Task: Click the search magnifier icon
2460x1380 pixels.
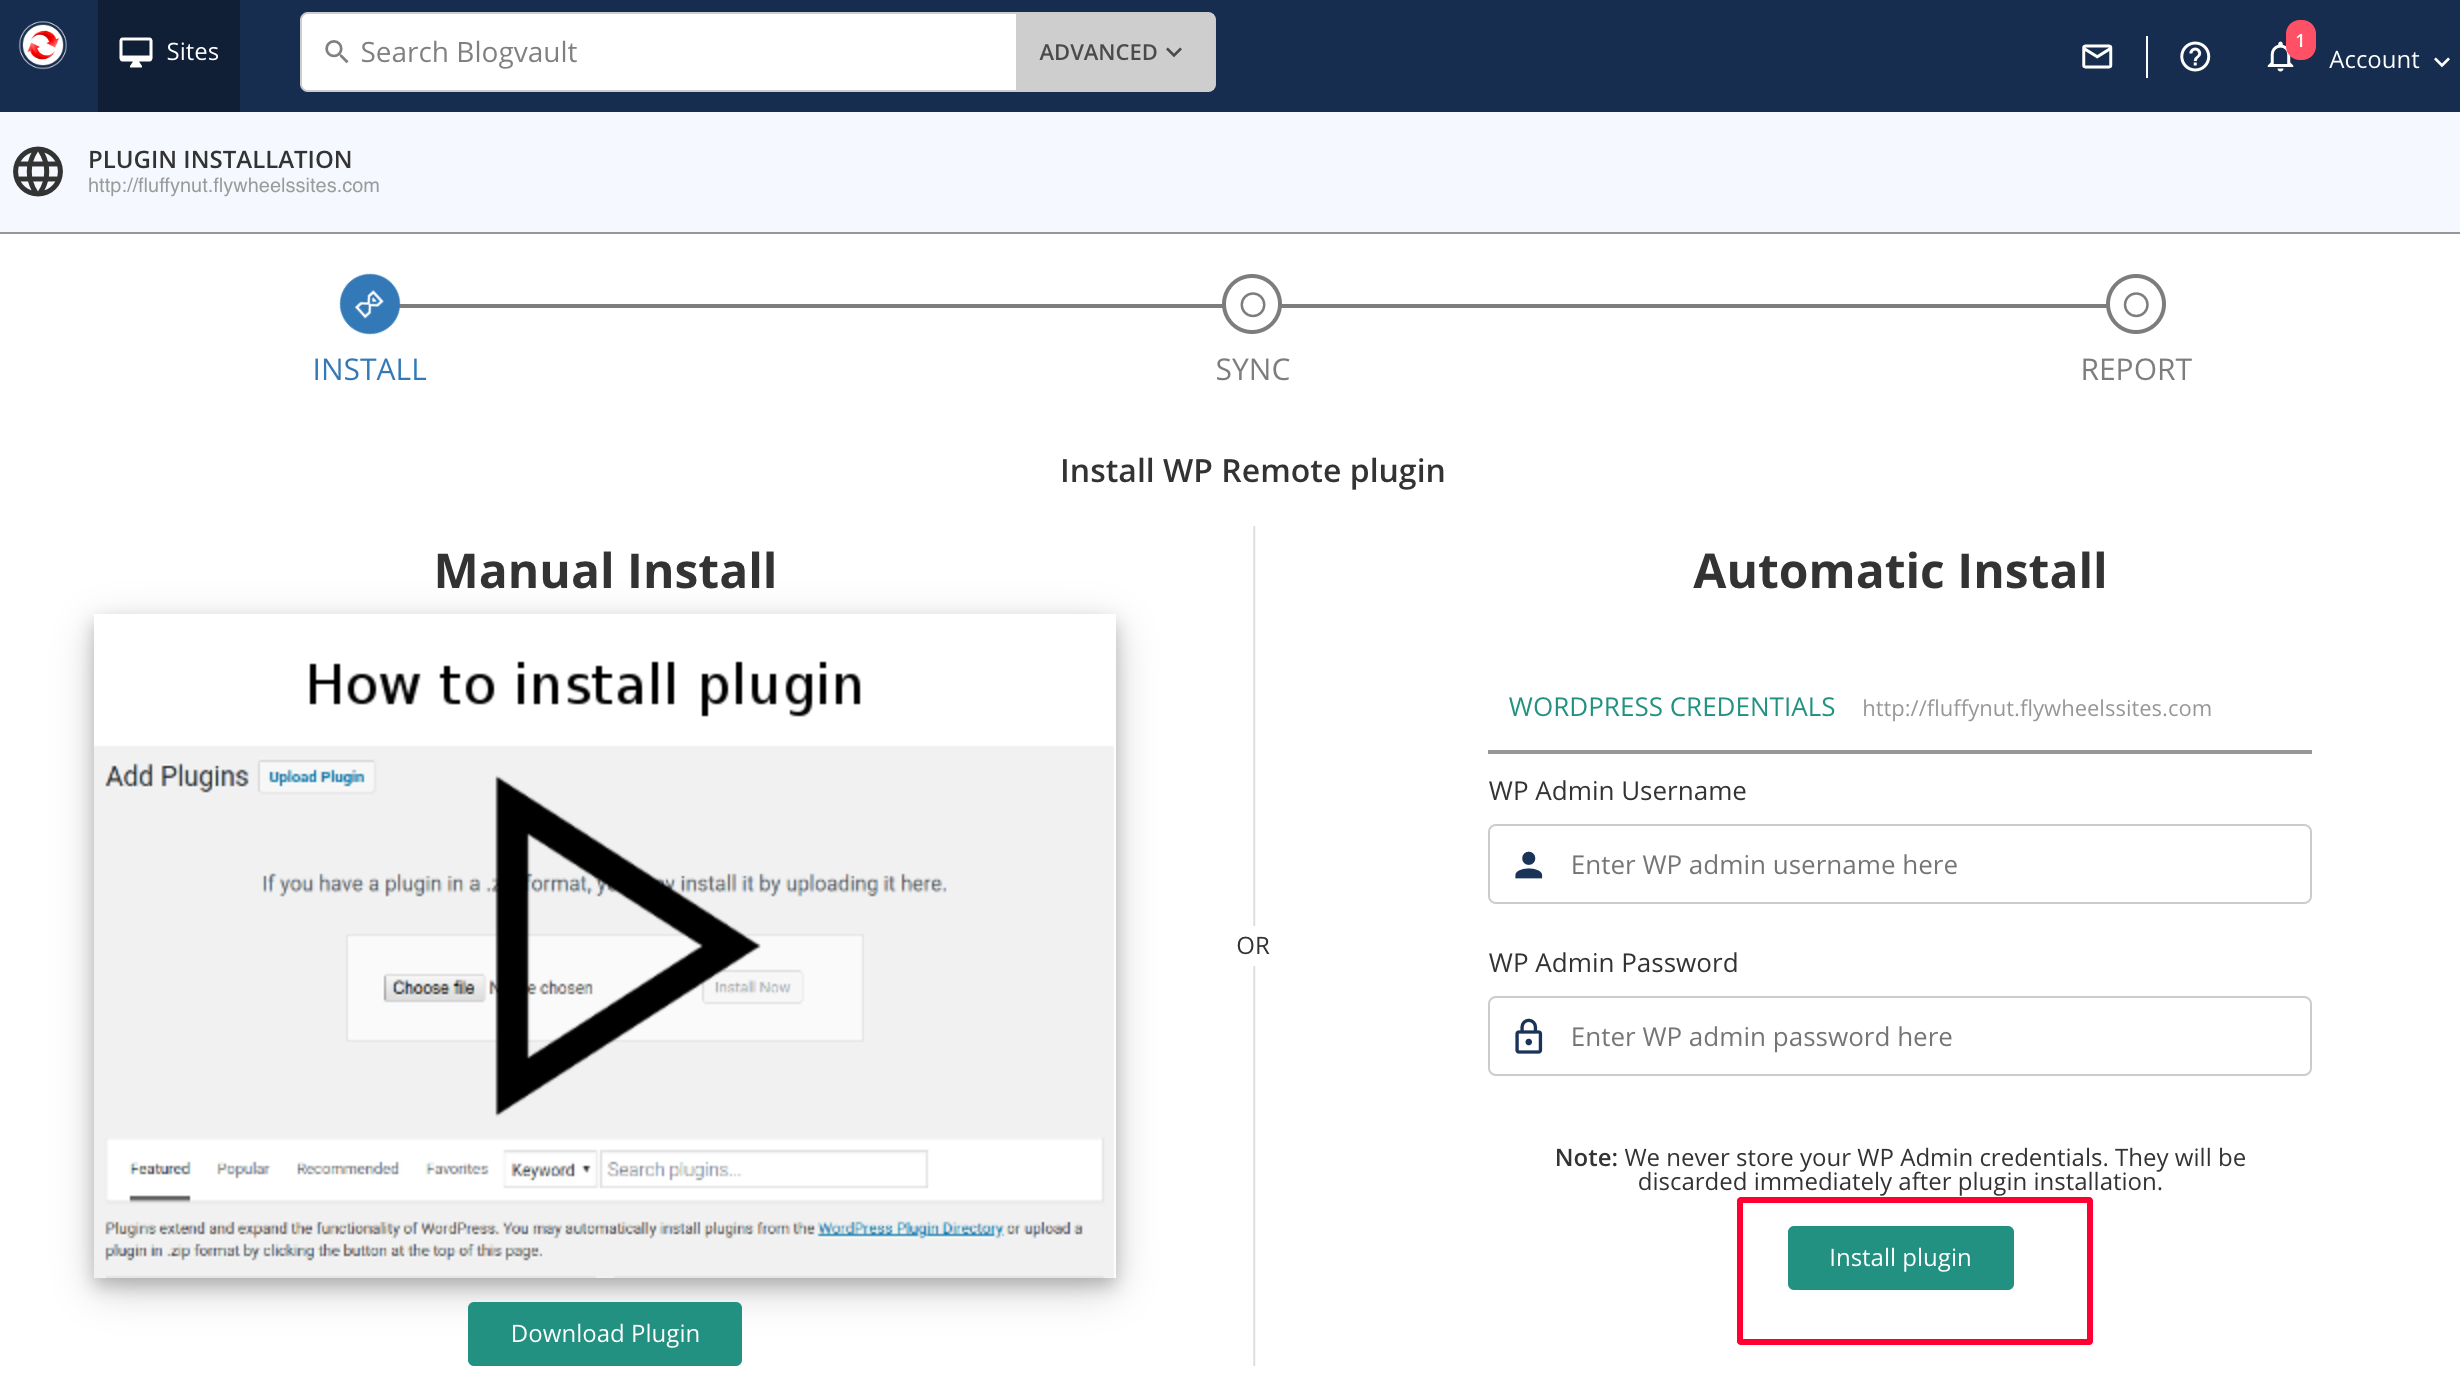Action: (x=337, y=52)
